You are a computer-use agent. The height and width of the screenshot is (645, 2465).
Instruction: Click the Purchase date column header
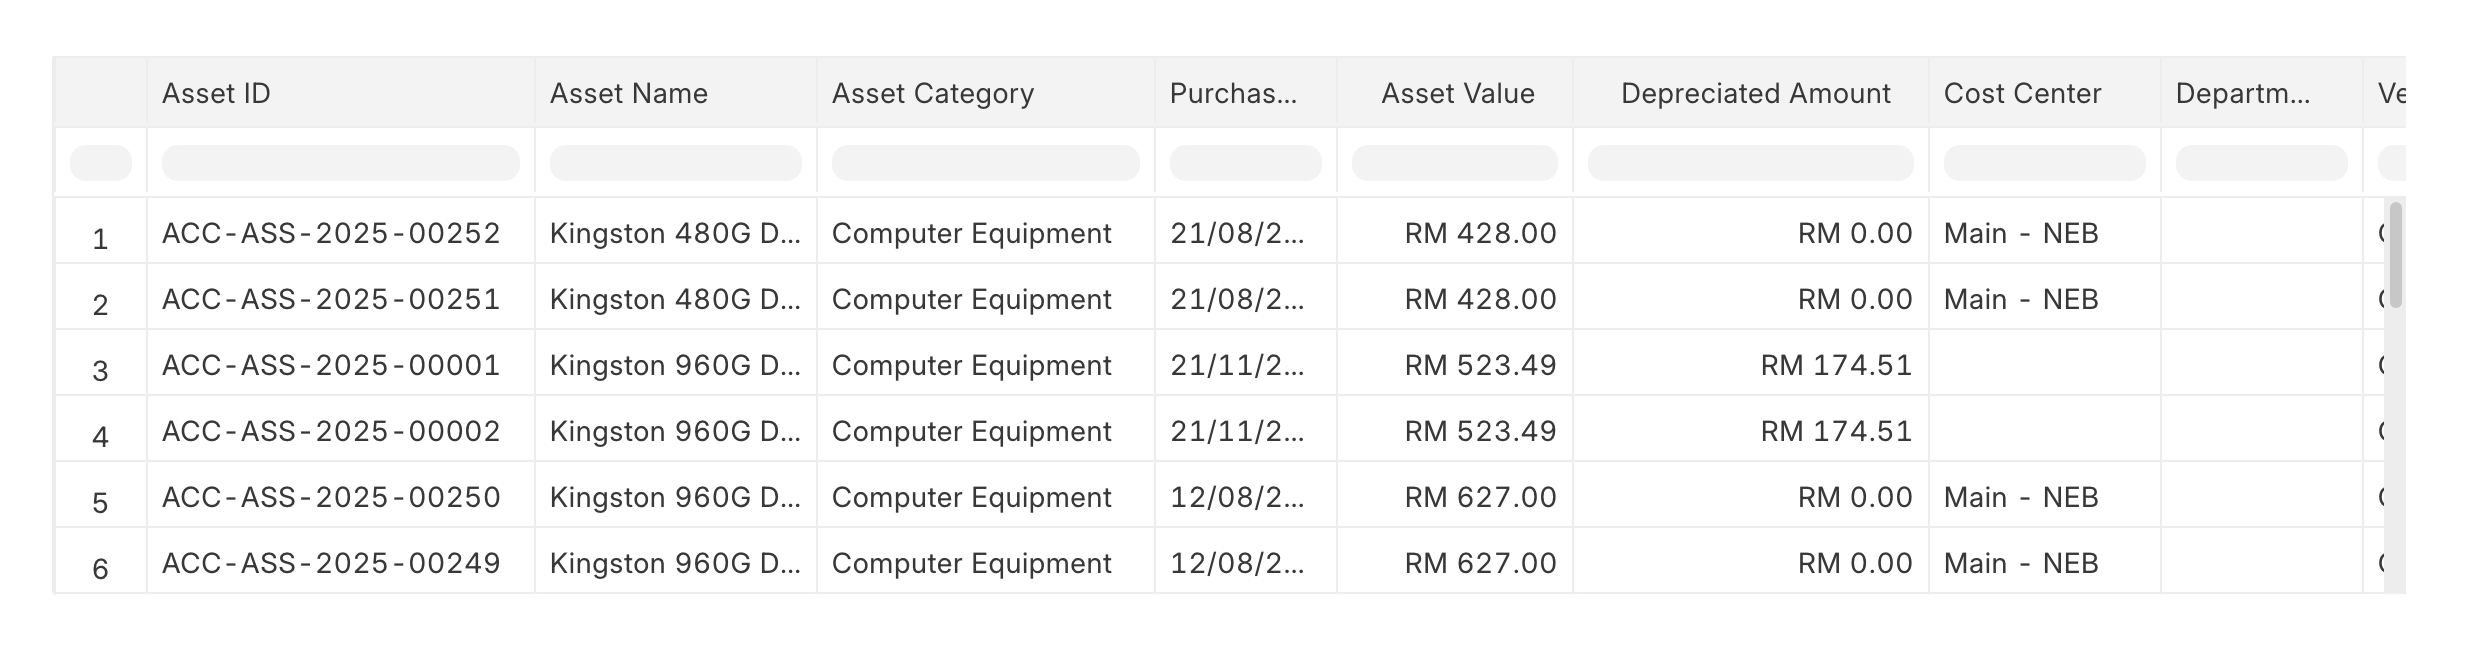coord(1233,93)
